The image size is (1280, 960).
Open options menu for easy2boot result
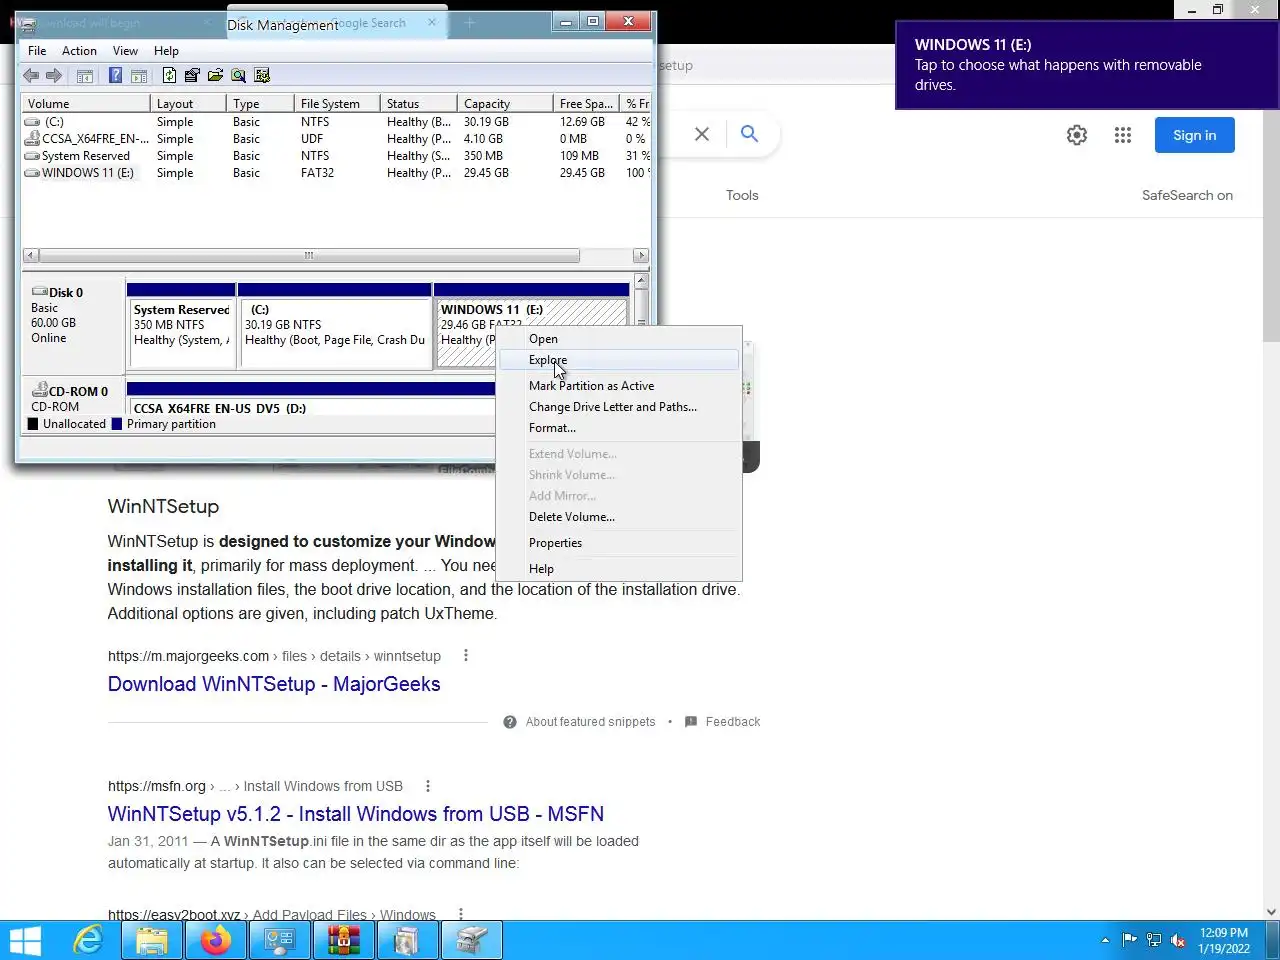[461, 914]
